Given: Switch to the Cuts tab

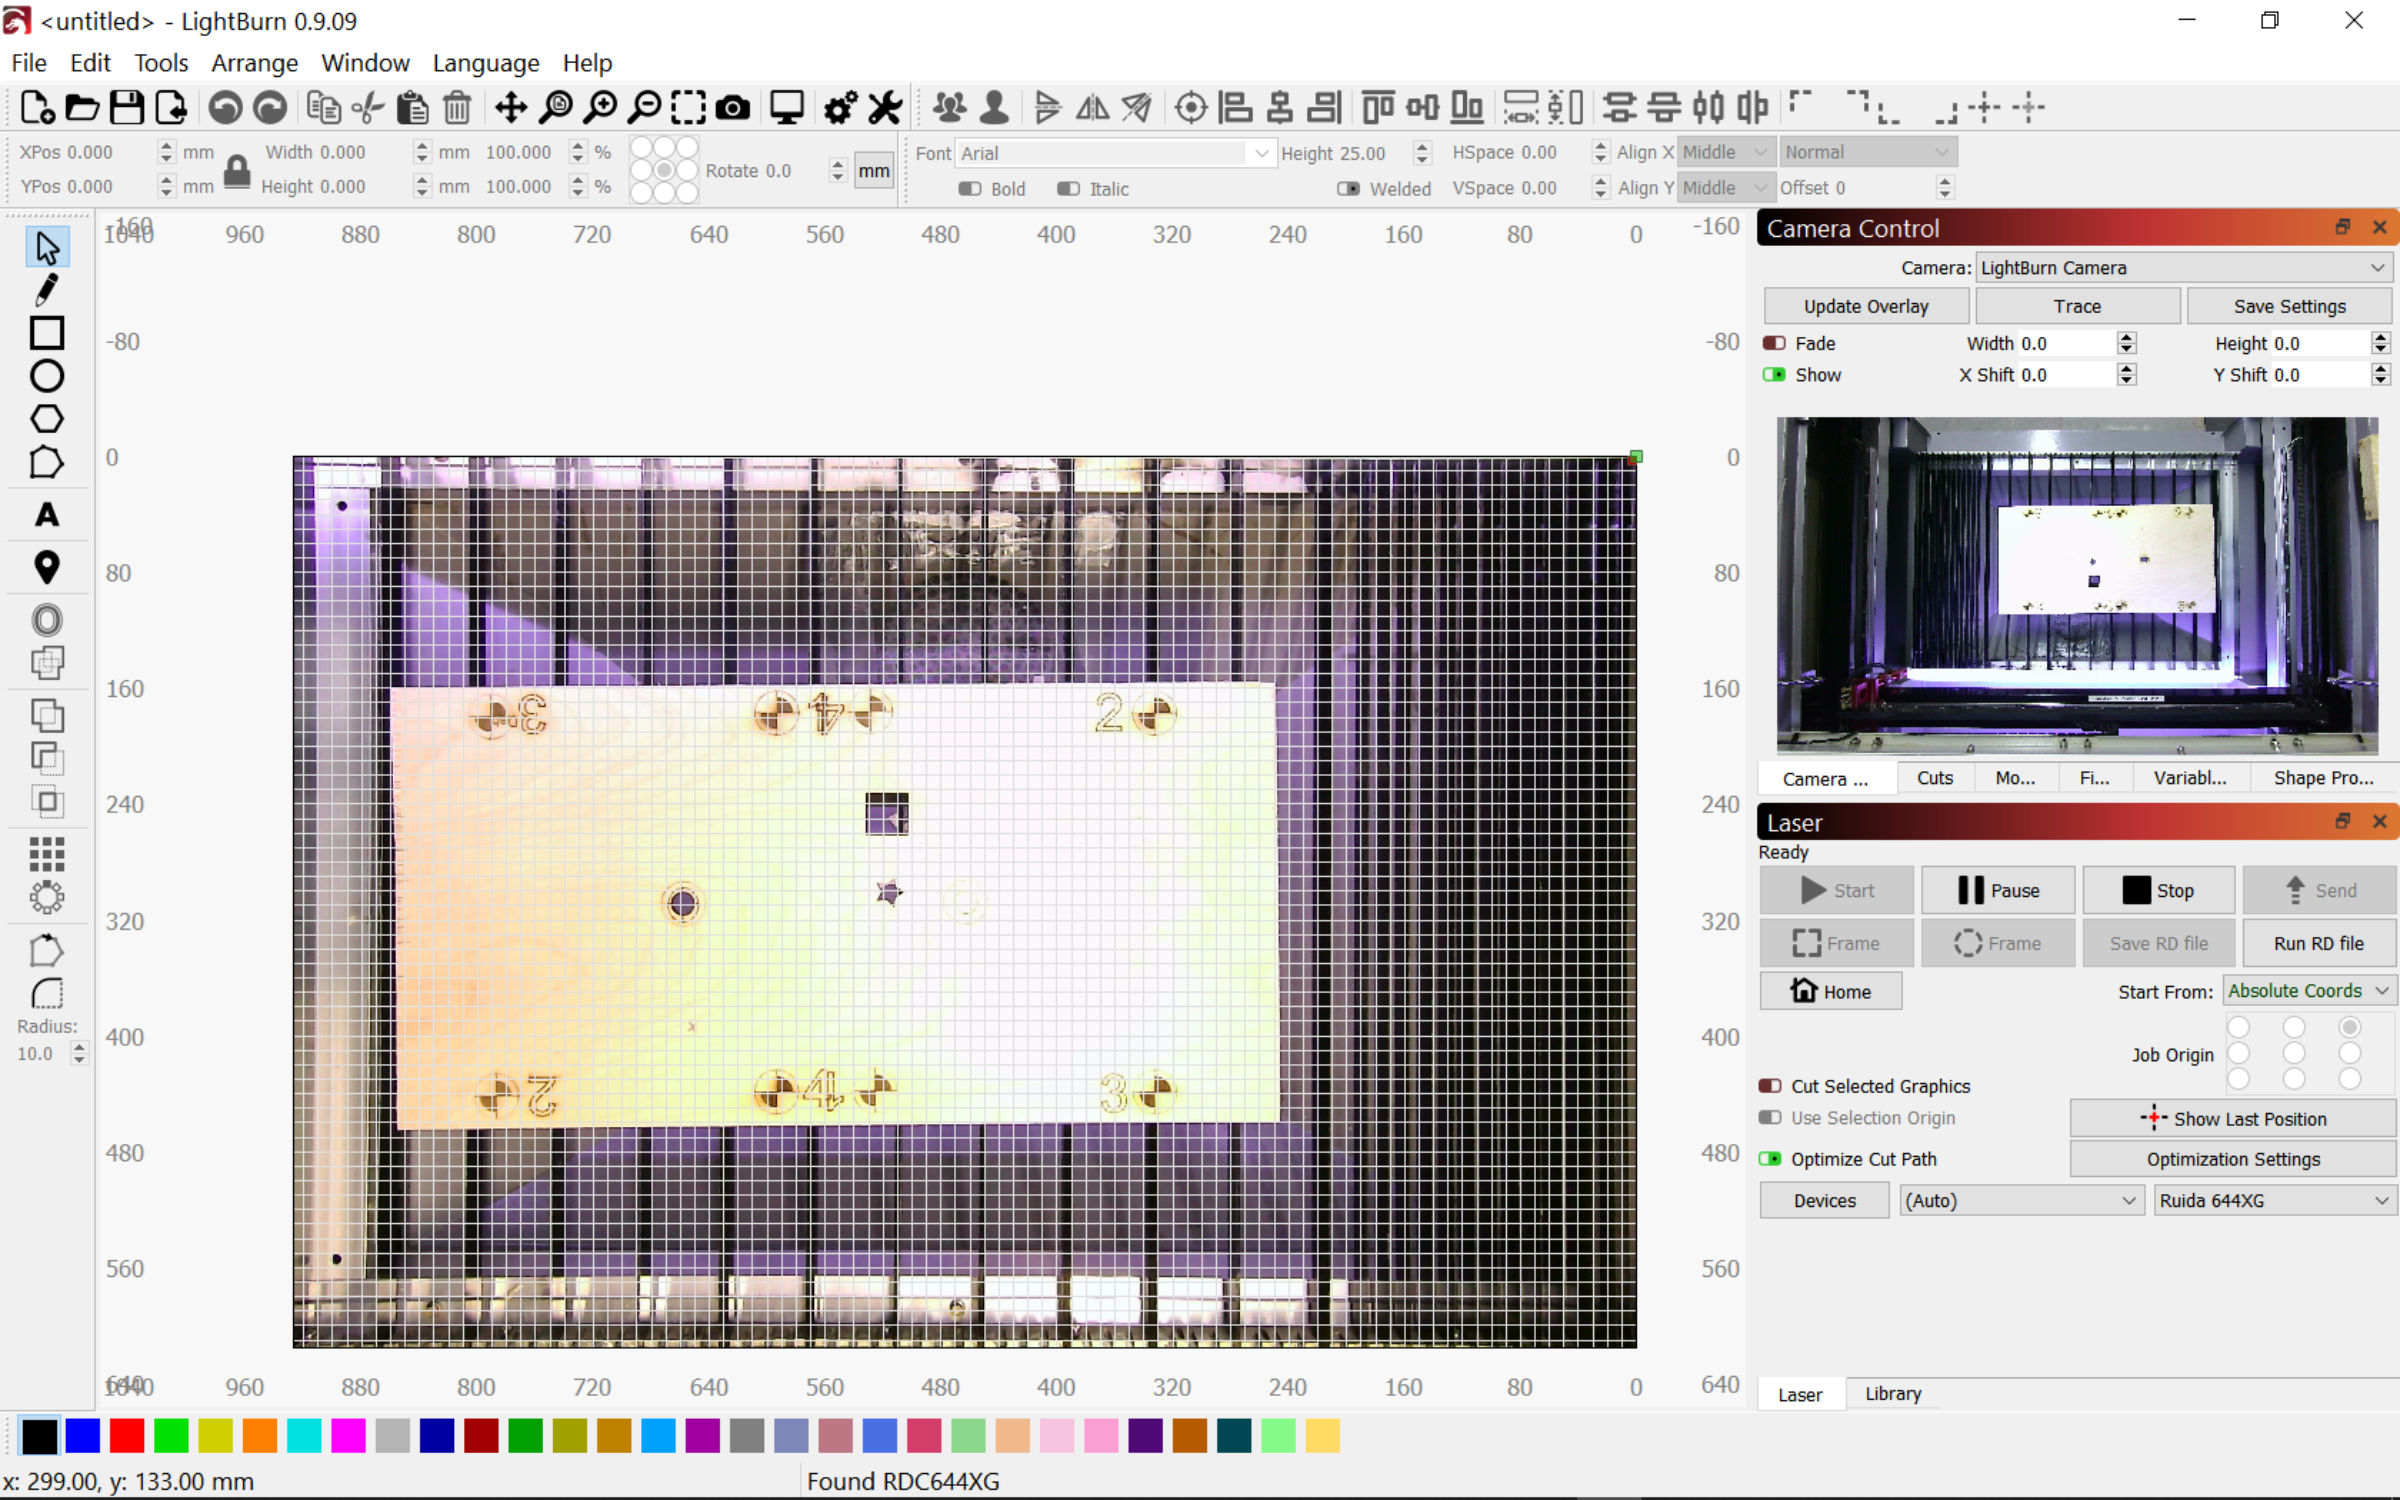Looking at the screenshot, I should click(x=1934, y=778).
